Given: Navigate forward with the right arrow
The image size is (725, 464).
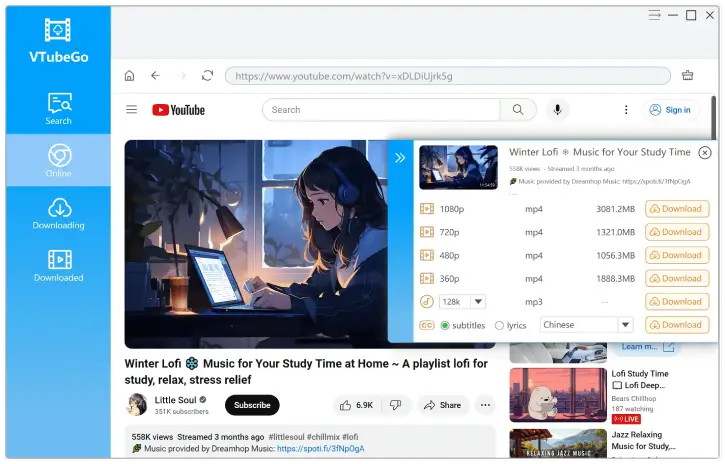Looking at the screenshot, I should tap(181, 76).
